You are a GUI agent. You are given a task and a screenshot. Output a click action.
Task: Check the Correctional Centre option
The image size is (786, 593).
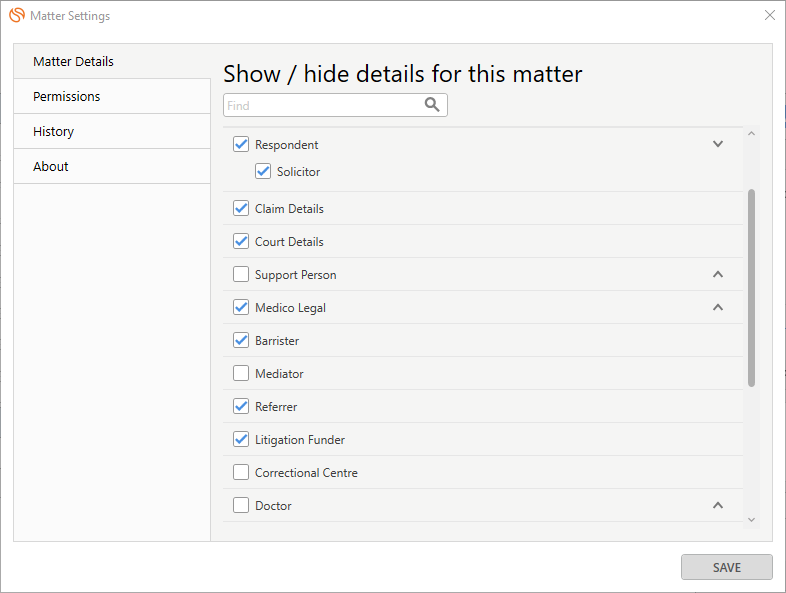tap(241, 472)
